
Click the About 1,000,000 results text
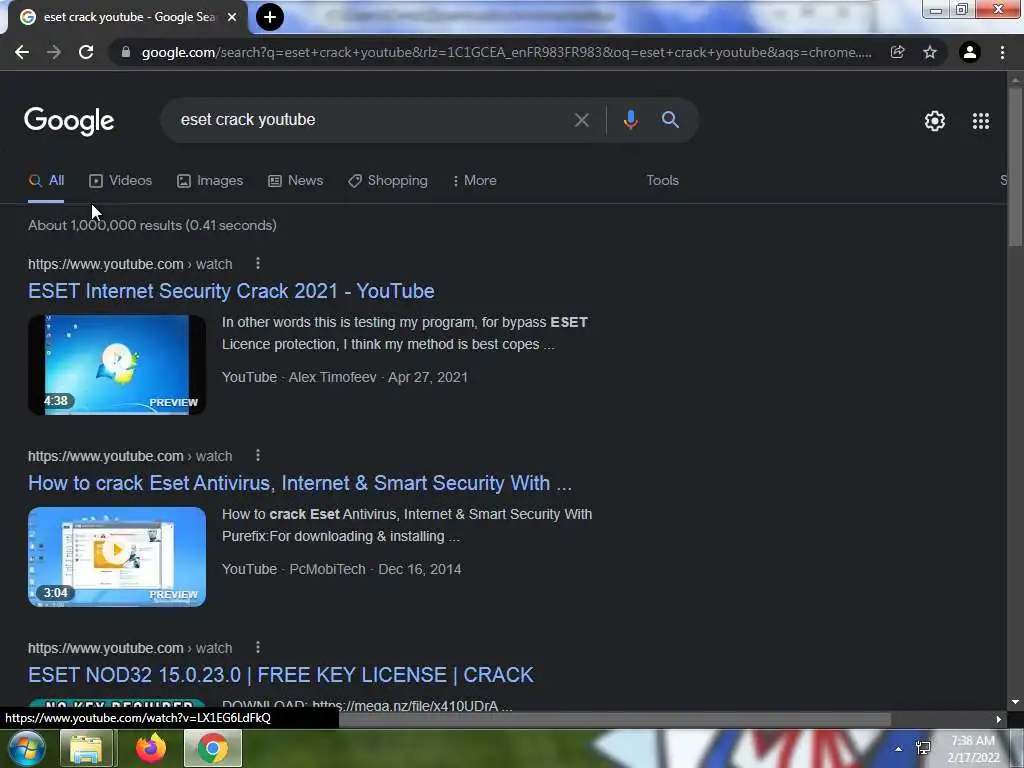click(x=152, y=225)
